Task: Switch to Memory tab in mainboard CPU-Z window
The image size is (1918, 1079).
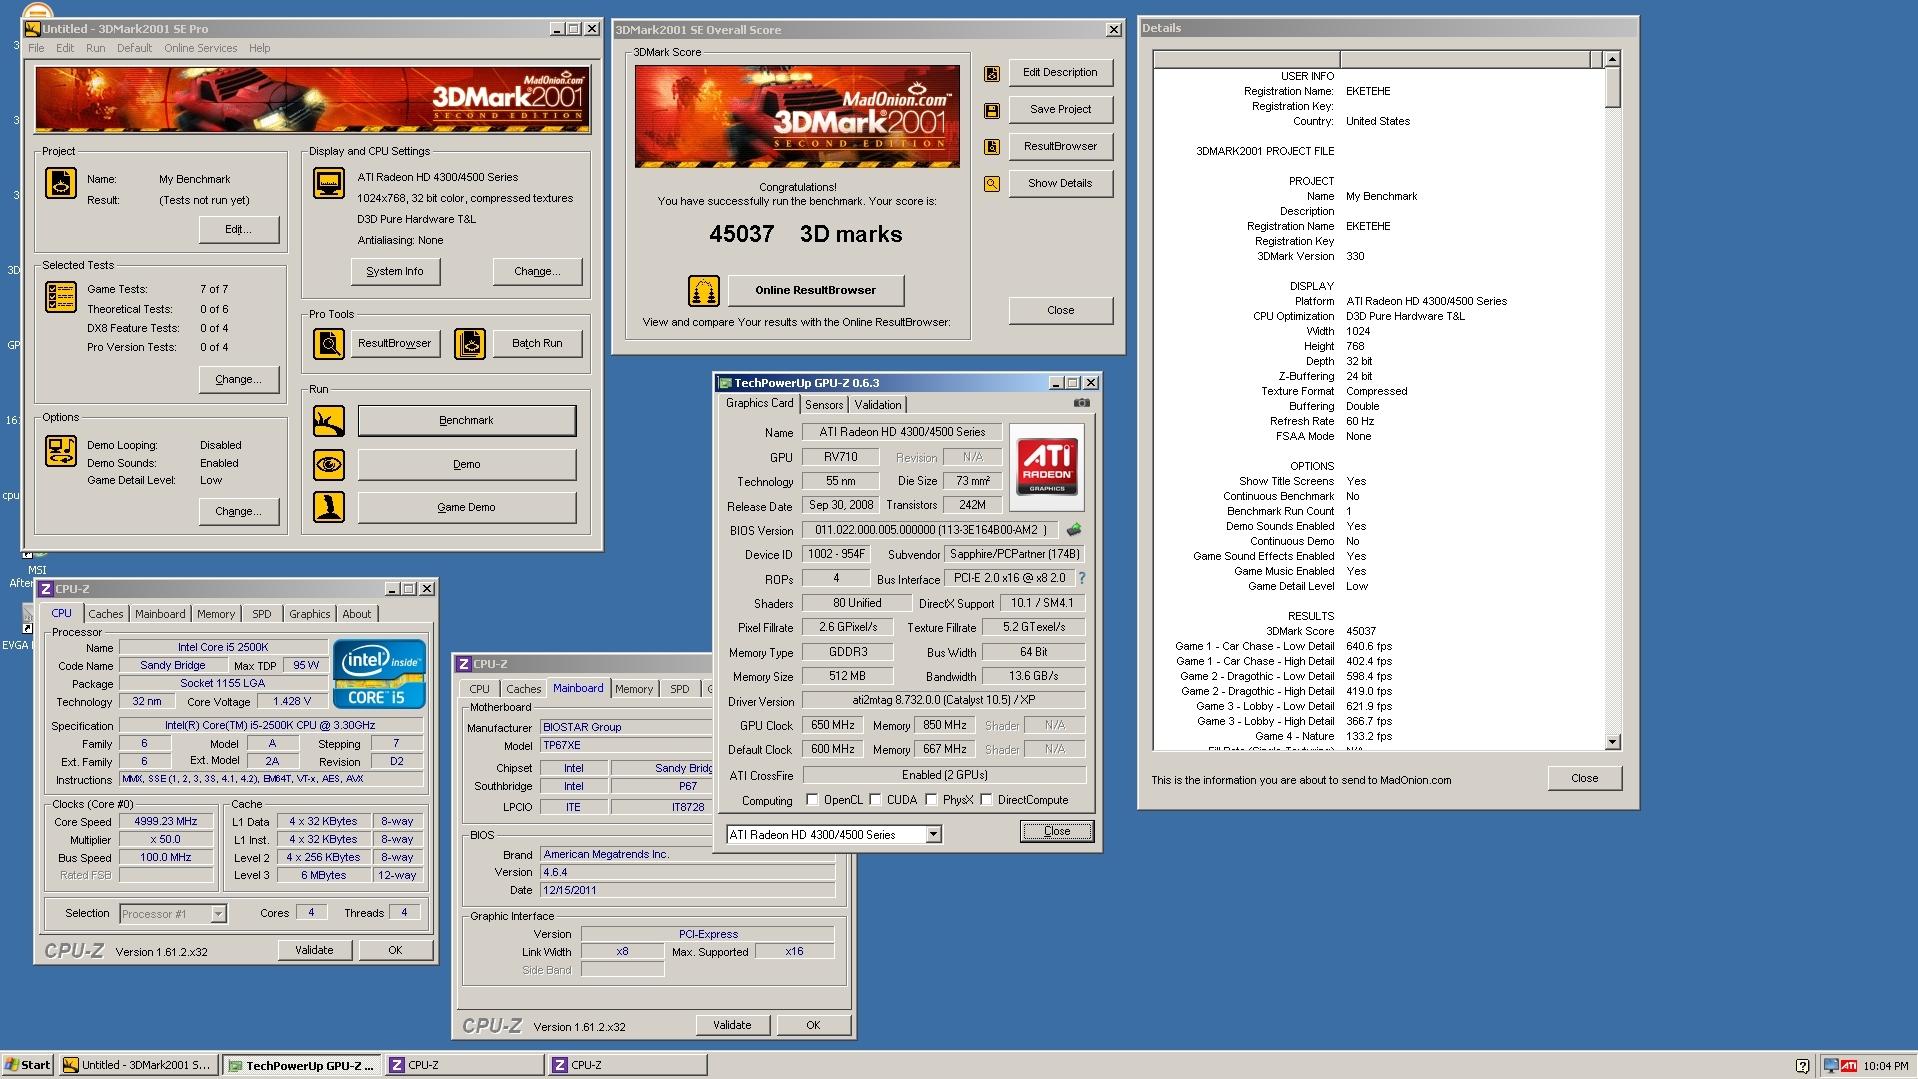Action: 634,689
